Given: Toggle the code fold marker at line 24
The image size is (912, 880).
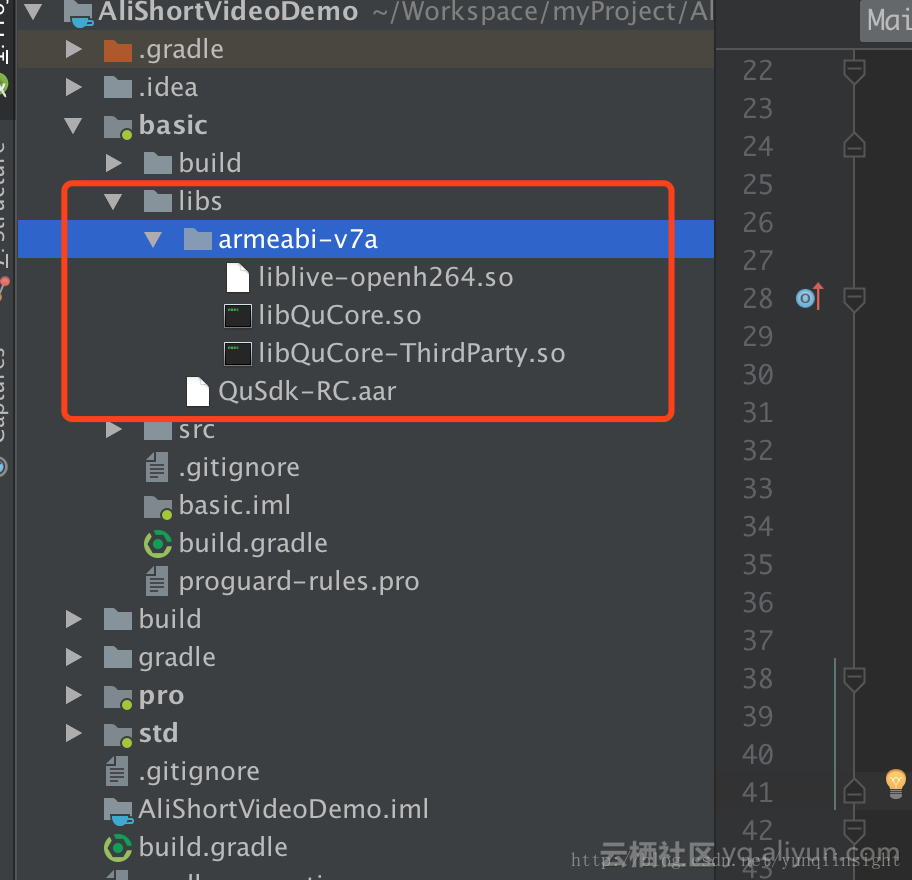Looking at the screenshot, I should coord(854,146).
